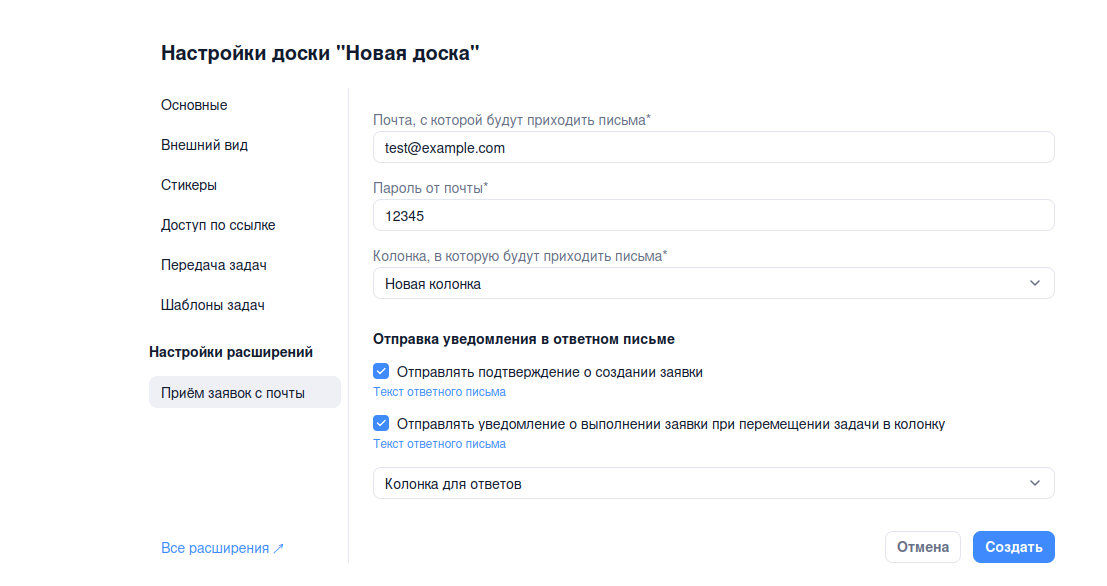Open Передача задач settings
1107x586 pixels.
pyautogui.click(x=213, y=265)
